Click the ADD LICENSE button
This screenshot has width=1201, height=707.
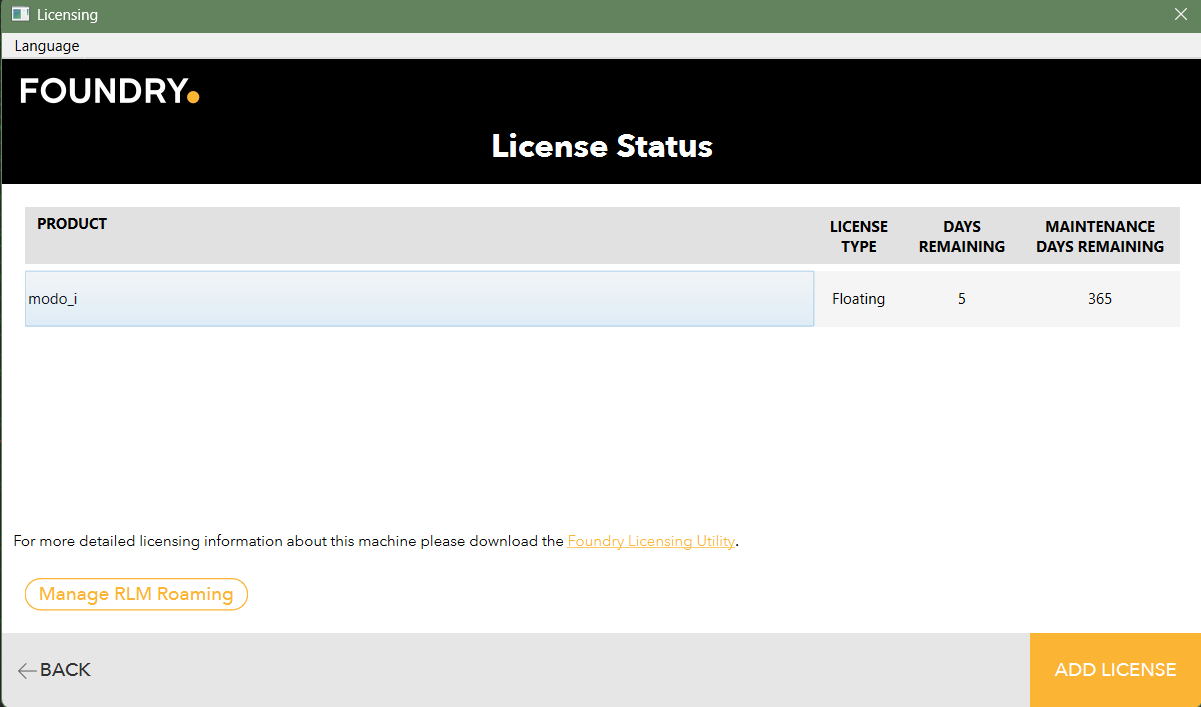tap(1115, 670)
